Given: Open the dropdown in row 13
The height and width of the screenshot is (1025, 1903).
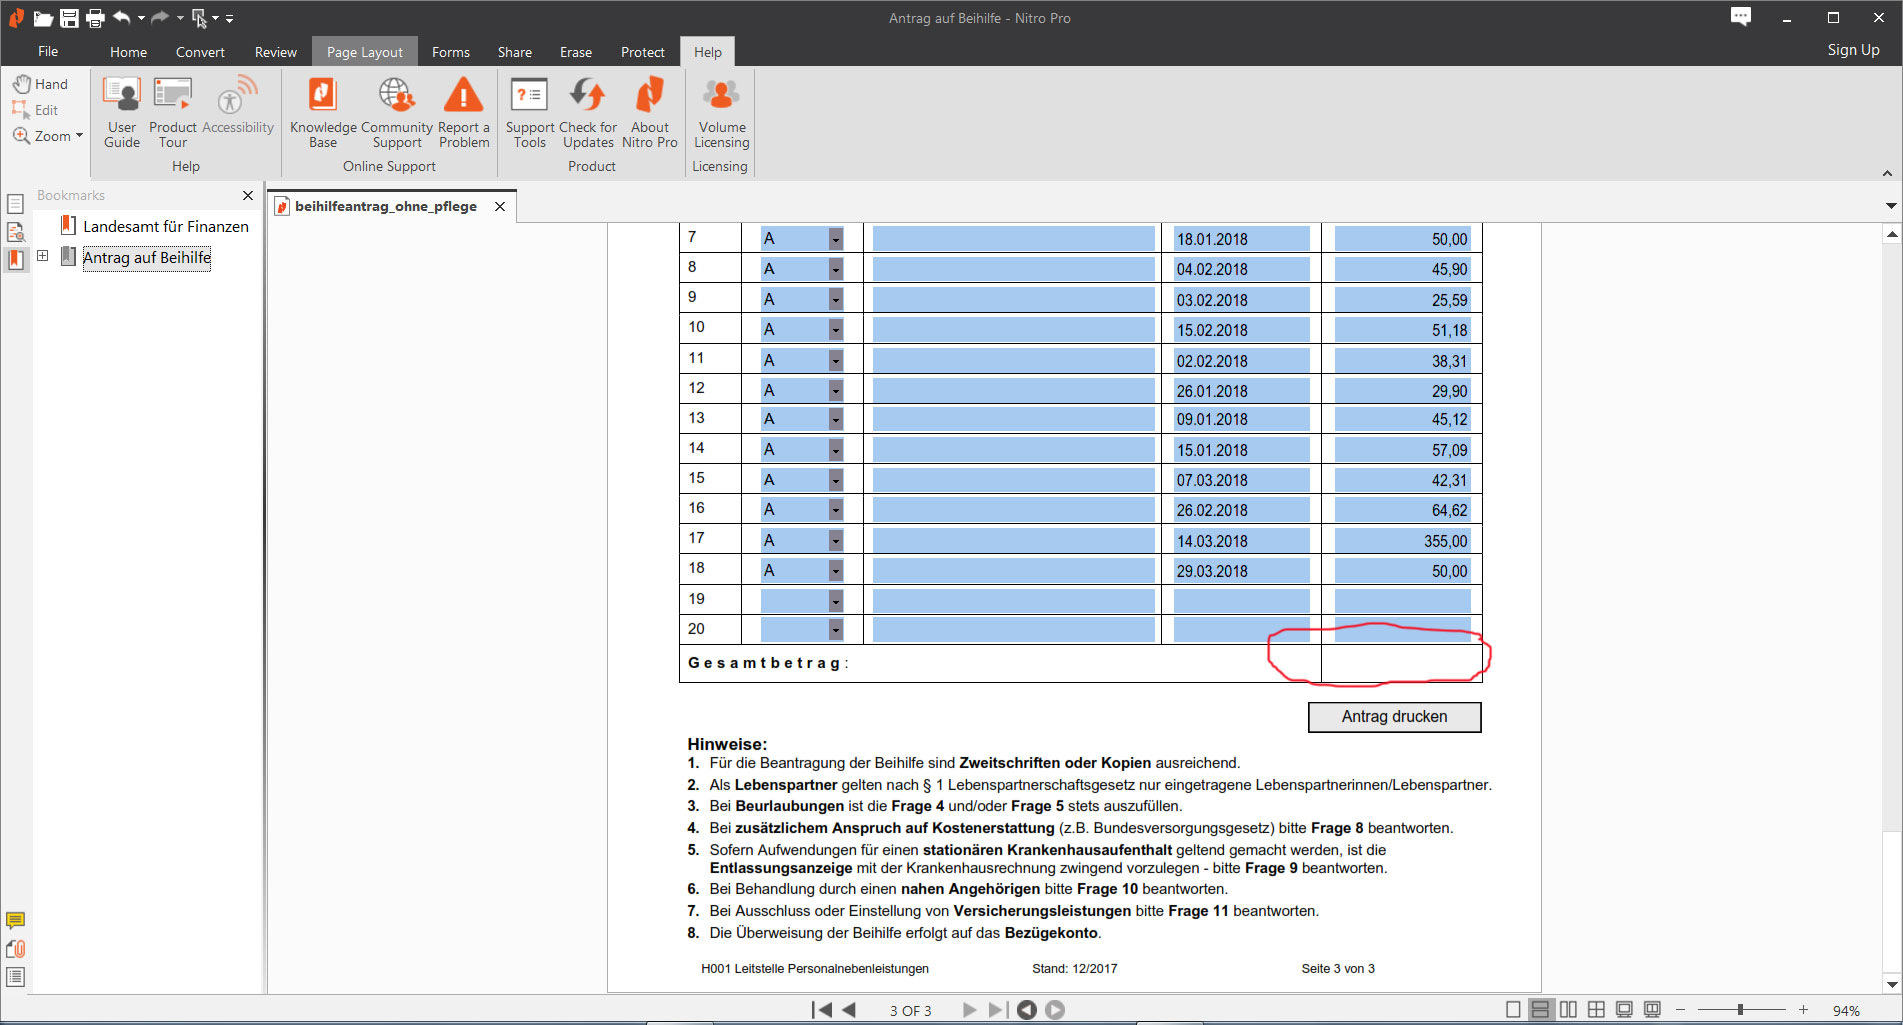Looking at the screenshot, I should tap(835, 419).
